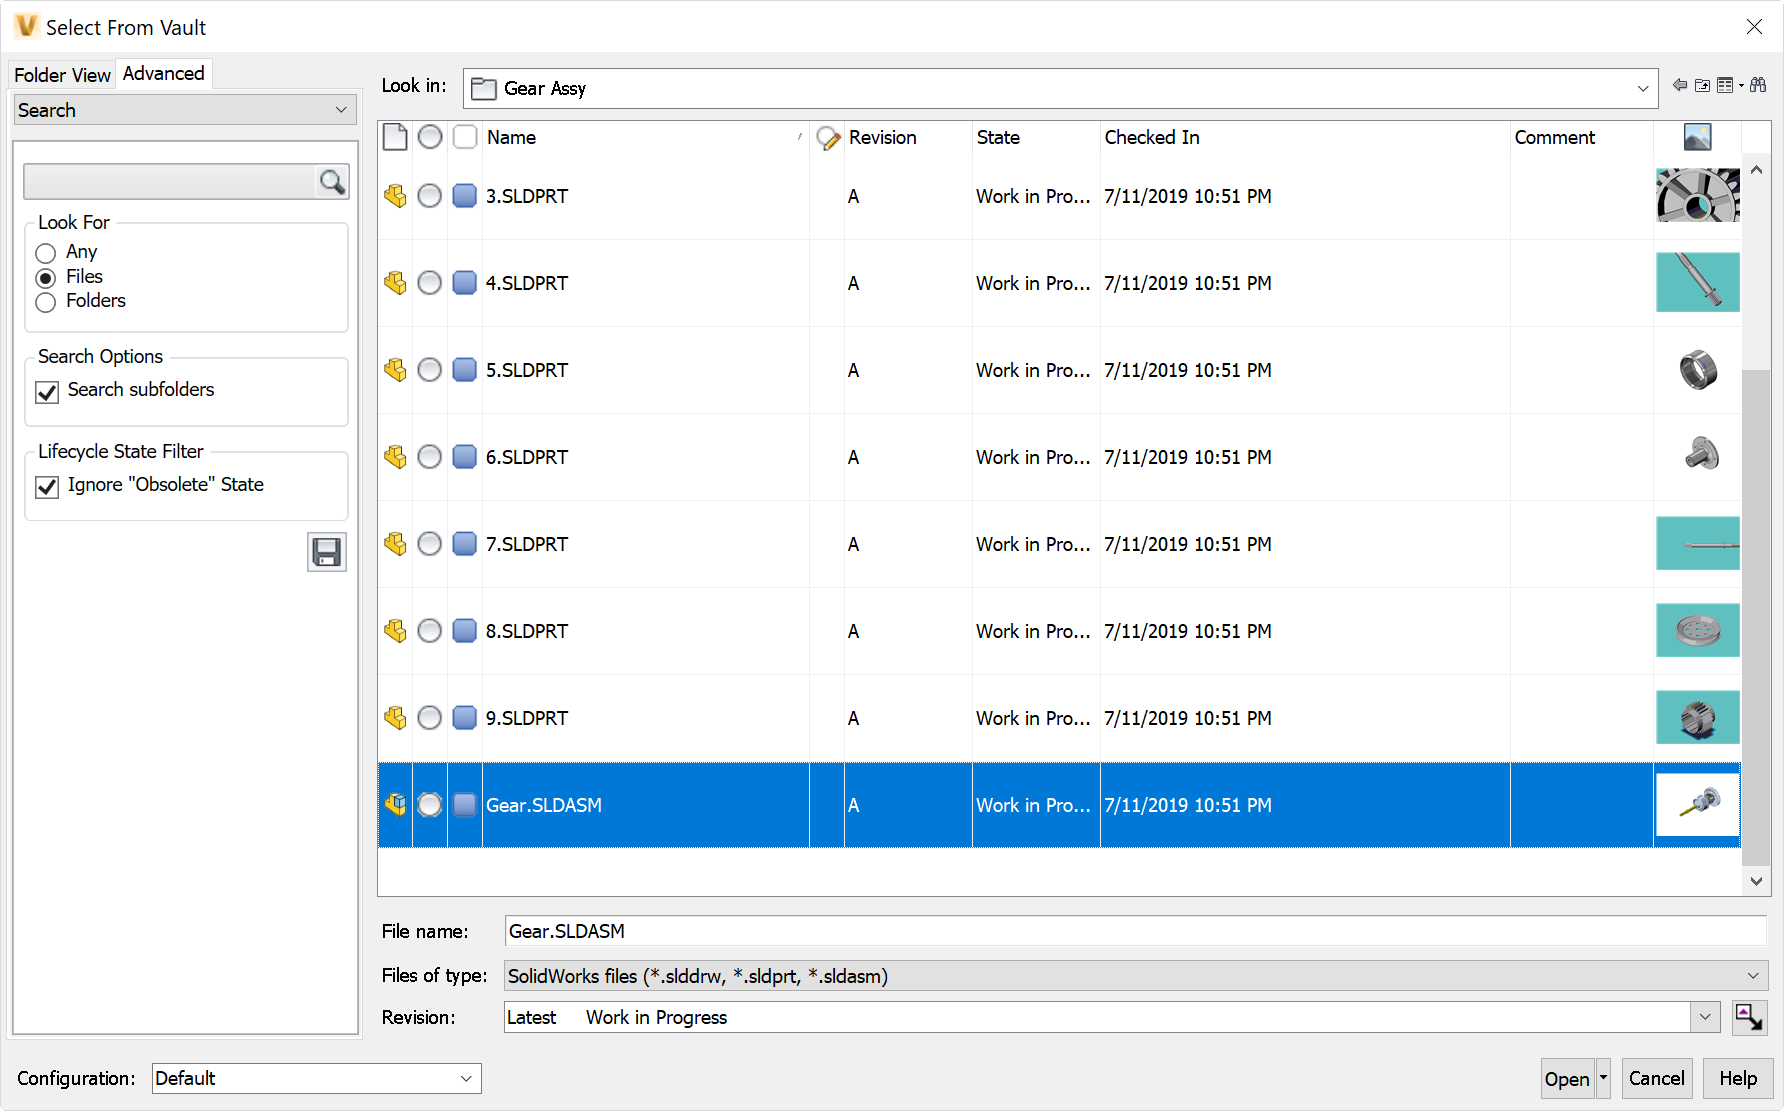Select the Any radio button

(x=45, y=253)
